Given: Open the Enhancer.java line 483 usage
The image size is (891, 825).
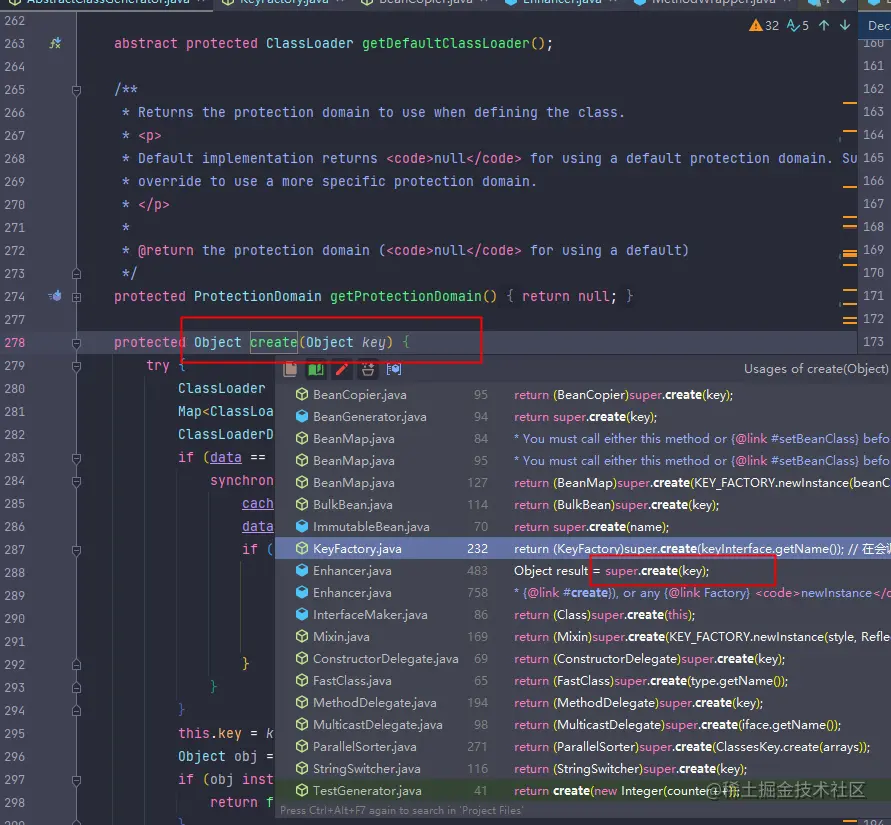Looking at the screenshot, I should (583, 570).
